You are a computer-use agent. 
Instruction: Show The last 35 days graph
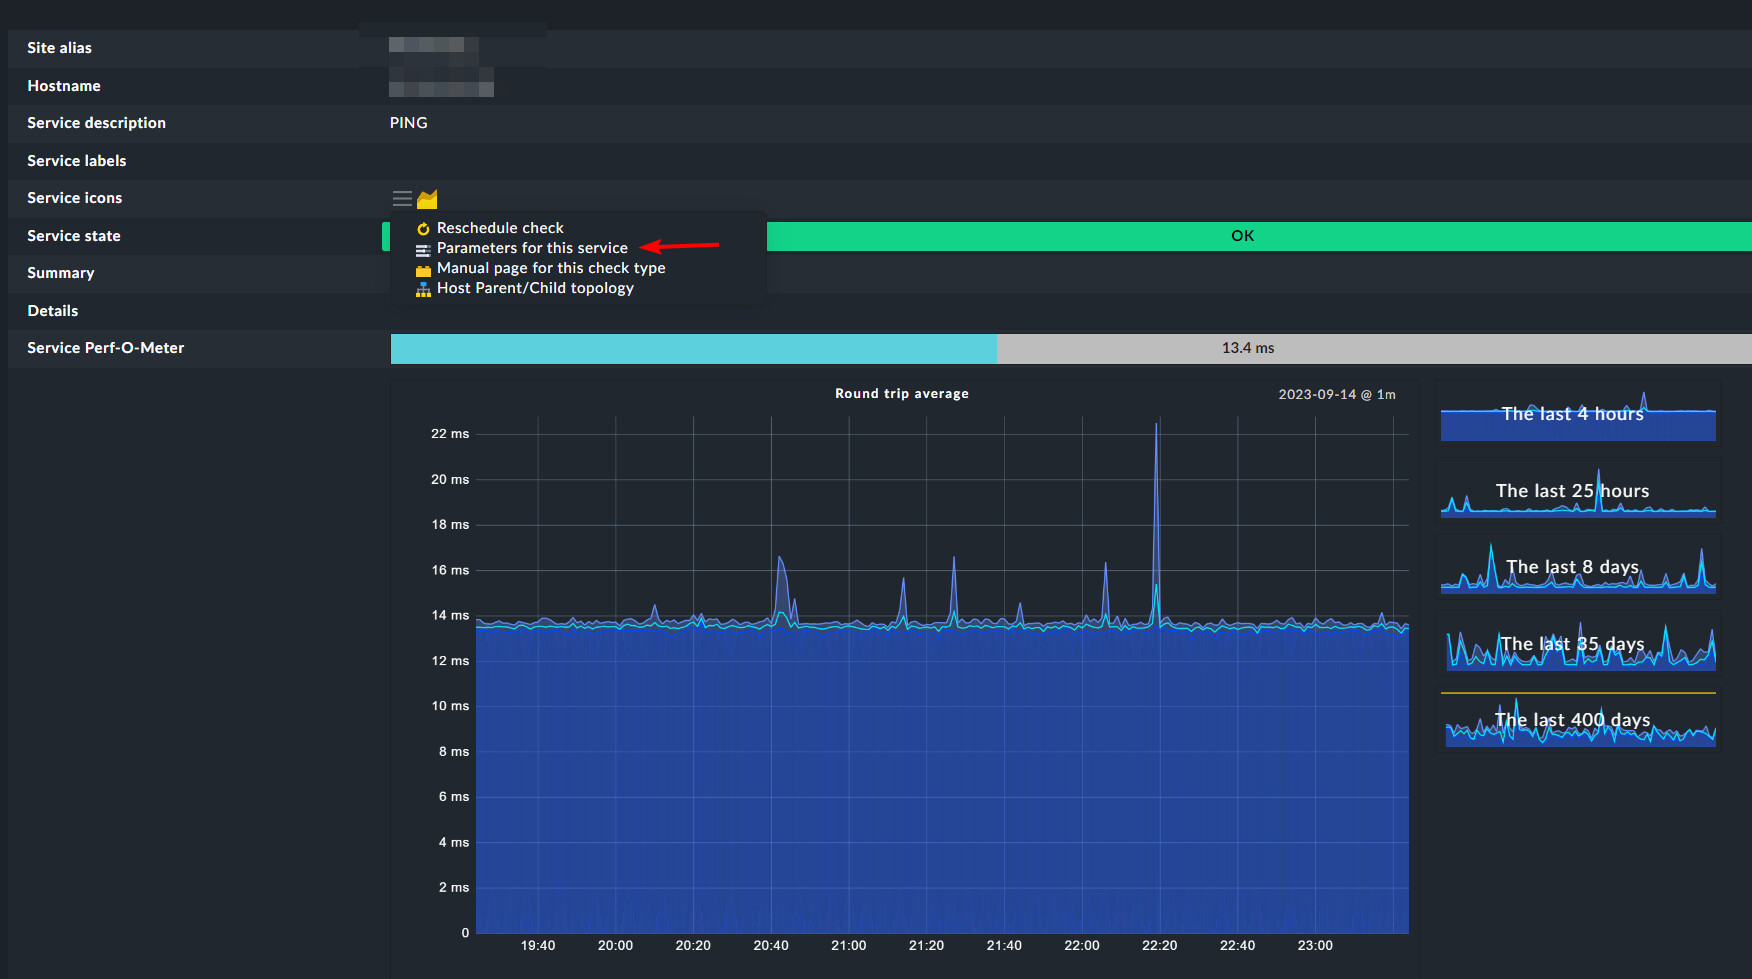(x=1578, y=644)
